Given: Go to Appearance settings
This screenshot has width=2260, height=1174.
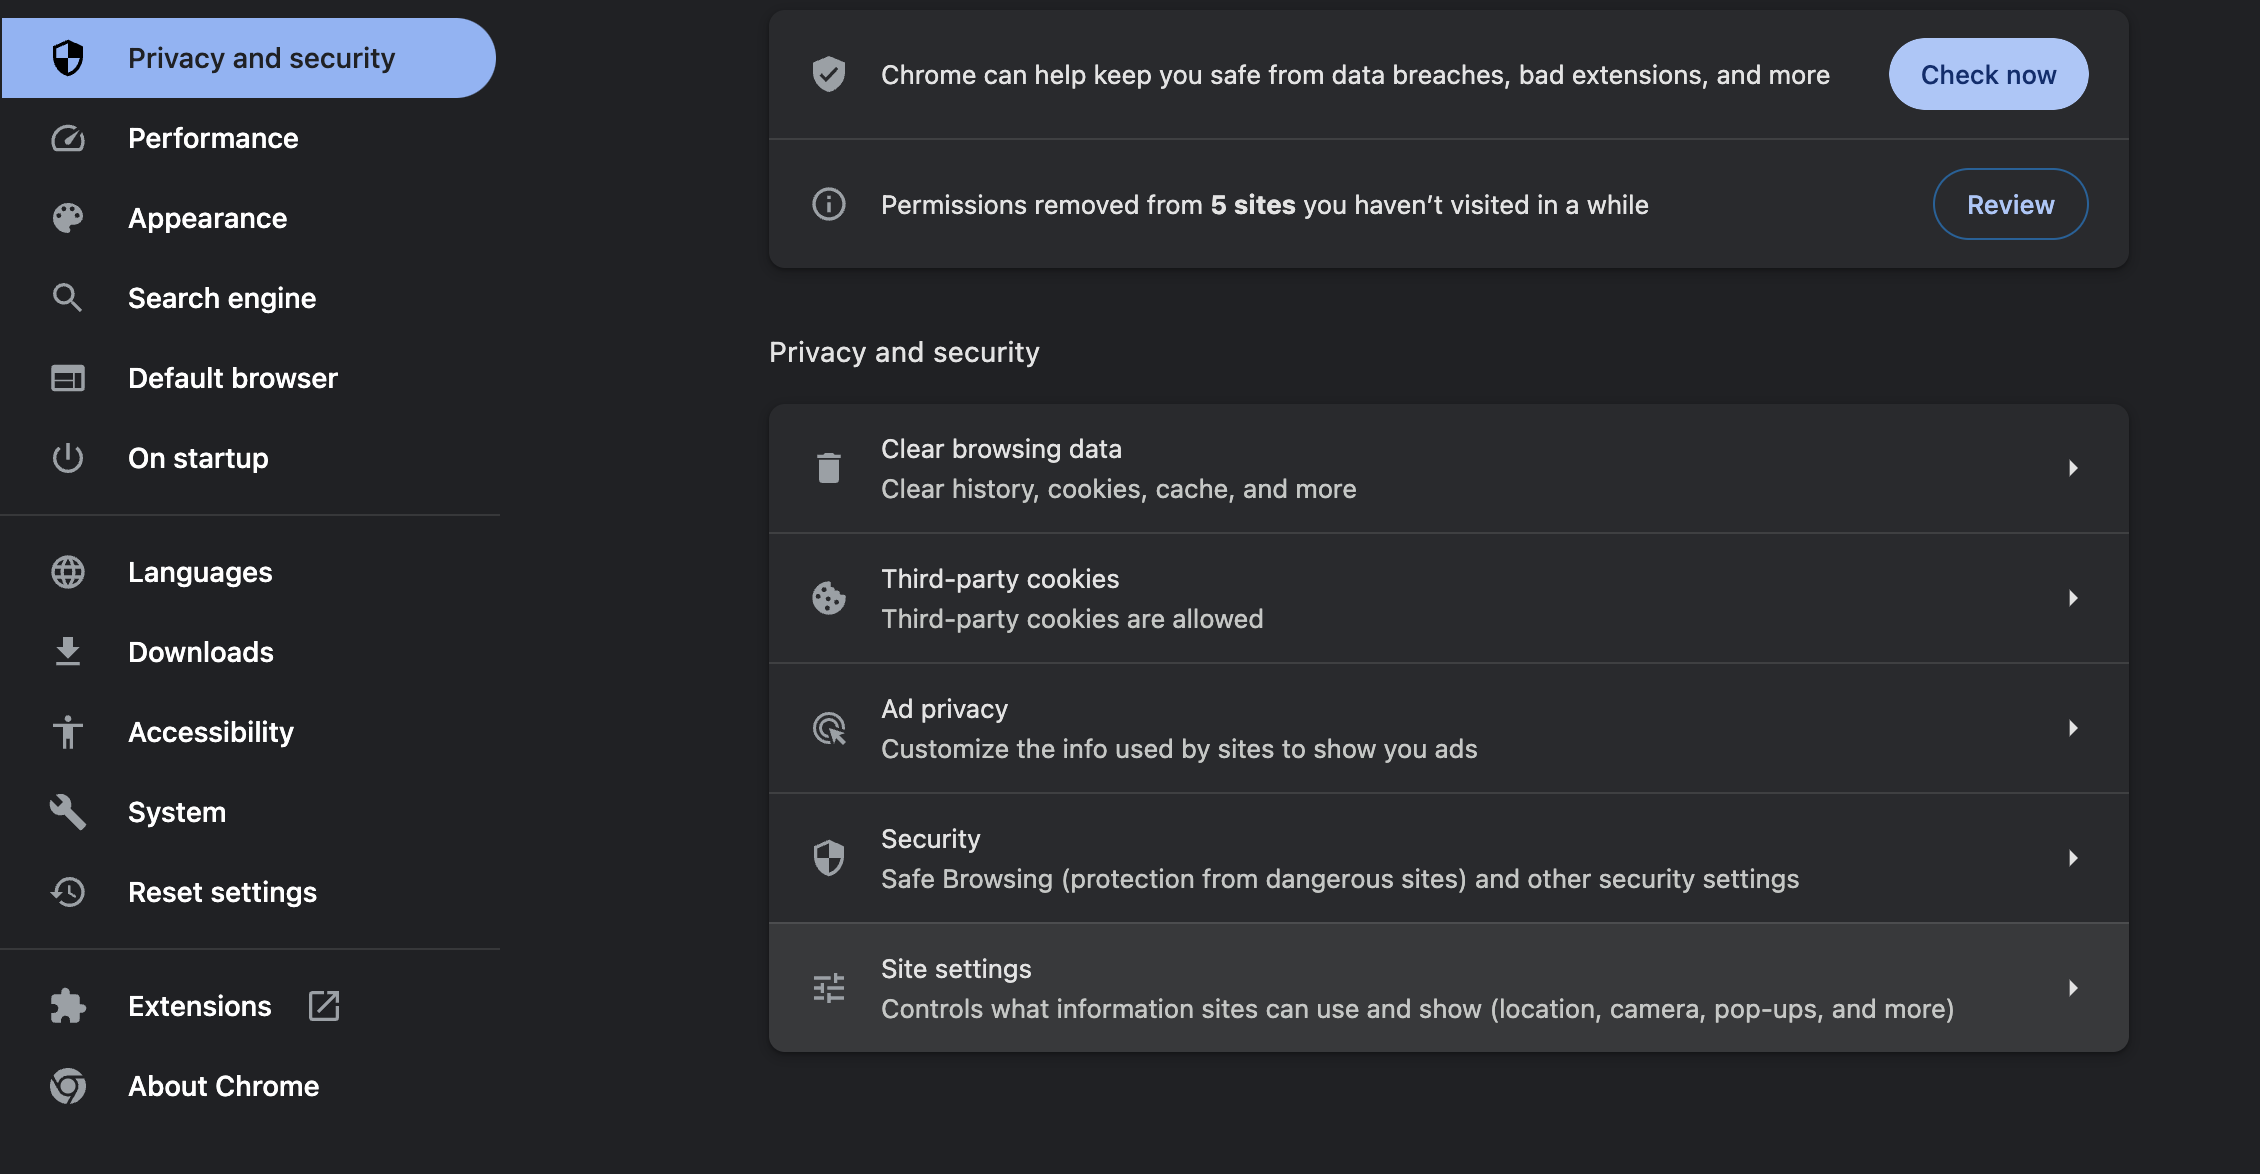Looking at the screenshot, I should click(248, 218).
